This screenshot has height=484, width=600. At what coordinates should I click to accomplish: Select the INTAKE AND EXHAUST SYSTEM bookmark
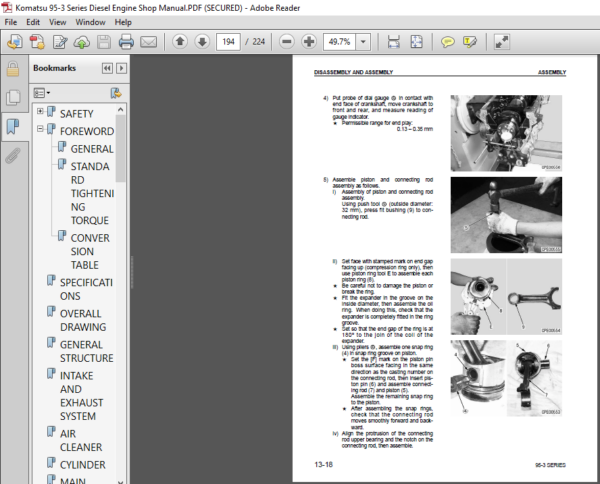[82, 396]
